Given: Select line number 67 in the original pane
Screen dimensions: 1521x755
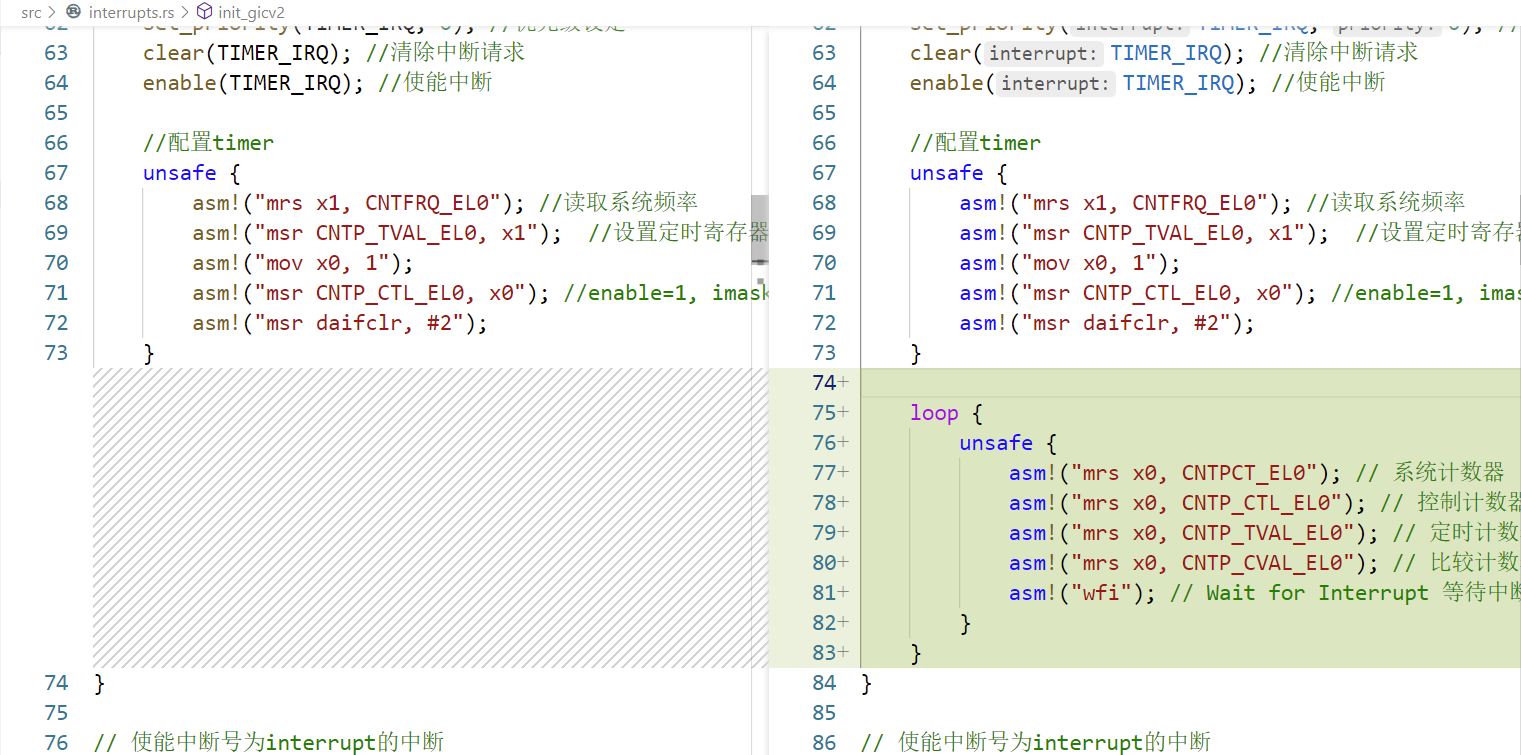Looking at the screenshot, I should [56, 173].
